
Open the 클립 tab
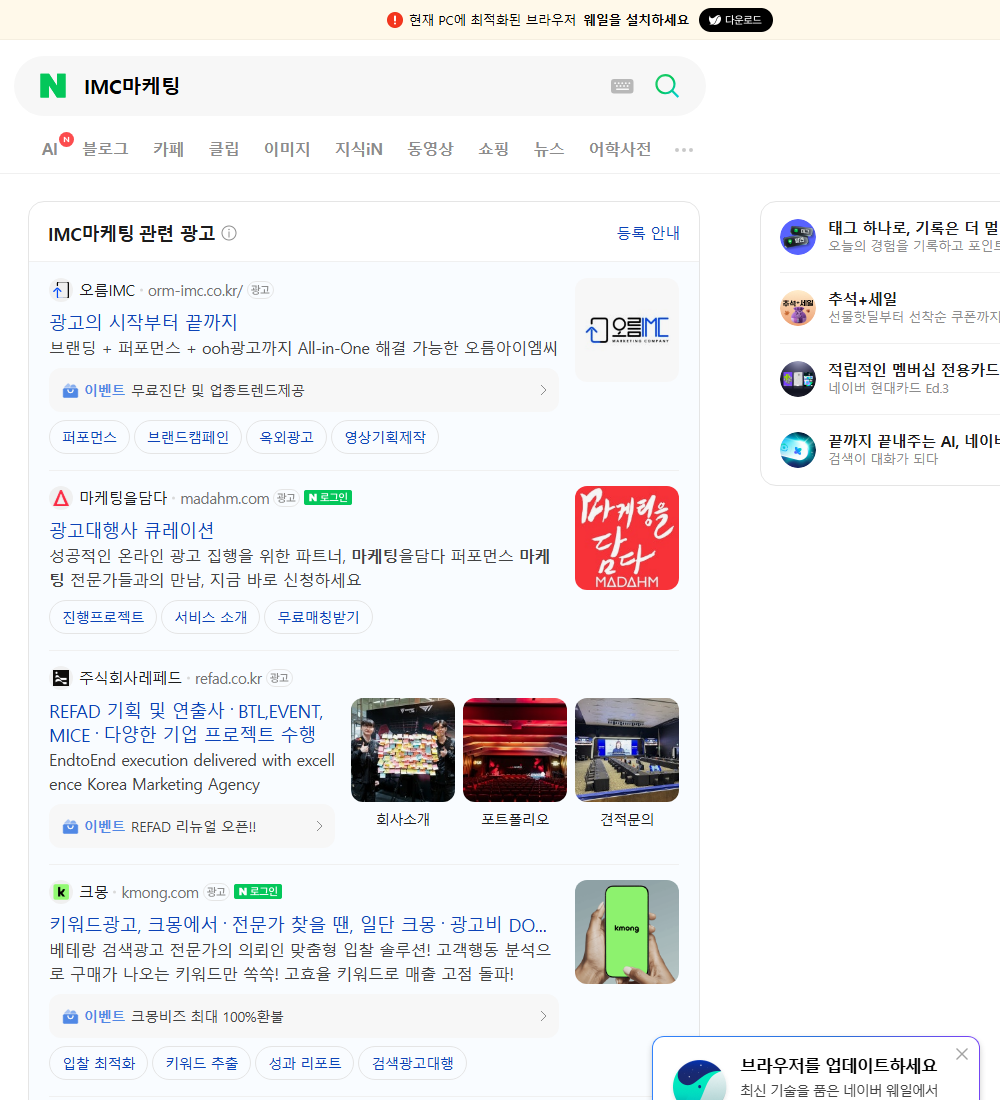(224, 149)
